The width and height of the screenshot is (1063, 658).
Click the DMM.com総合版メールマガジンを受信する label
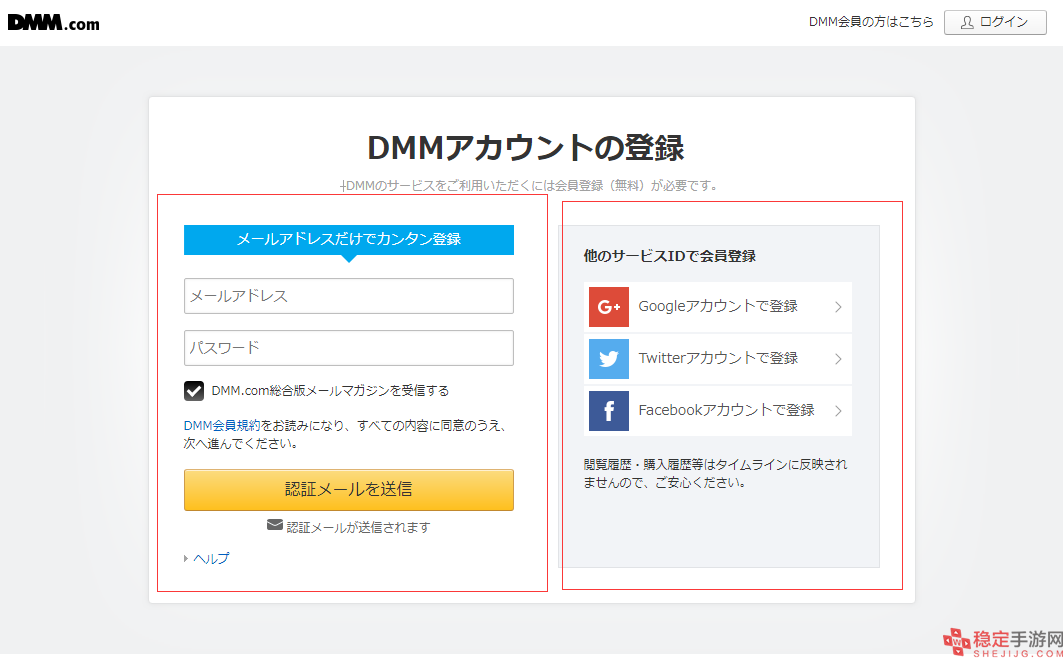tap(330, 391)
